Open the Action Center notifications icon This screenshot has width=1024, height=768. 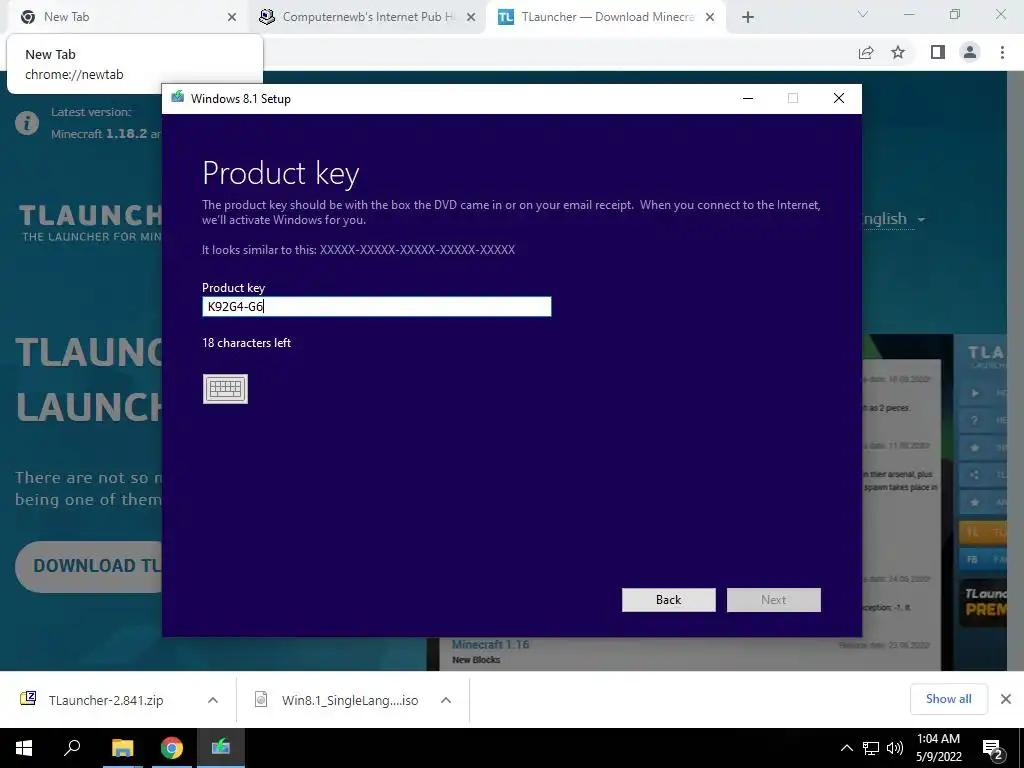pyautogui.click(x=993, y=748)
